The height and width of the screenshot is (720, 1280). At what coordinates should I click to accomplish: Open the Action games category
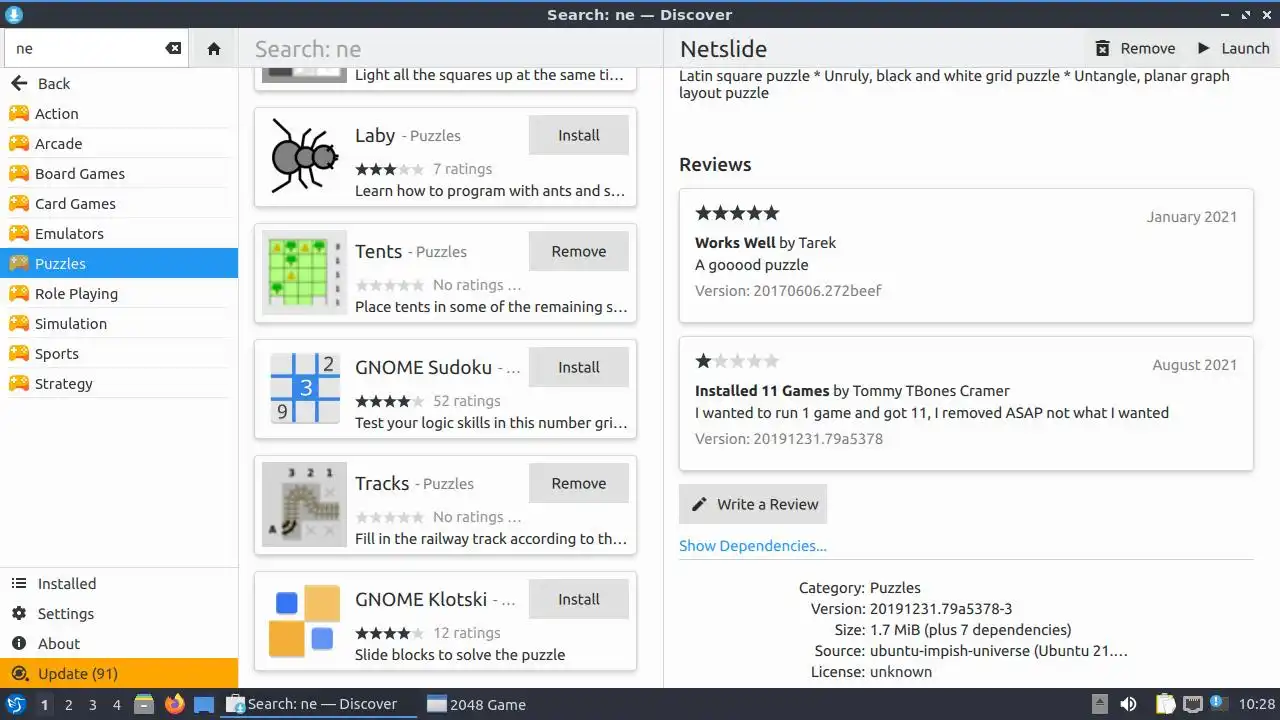coord(119,114)
